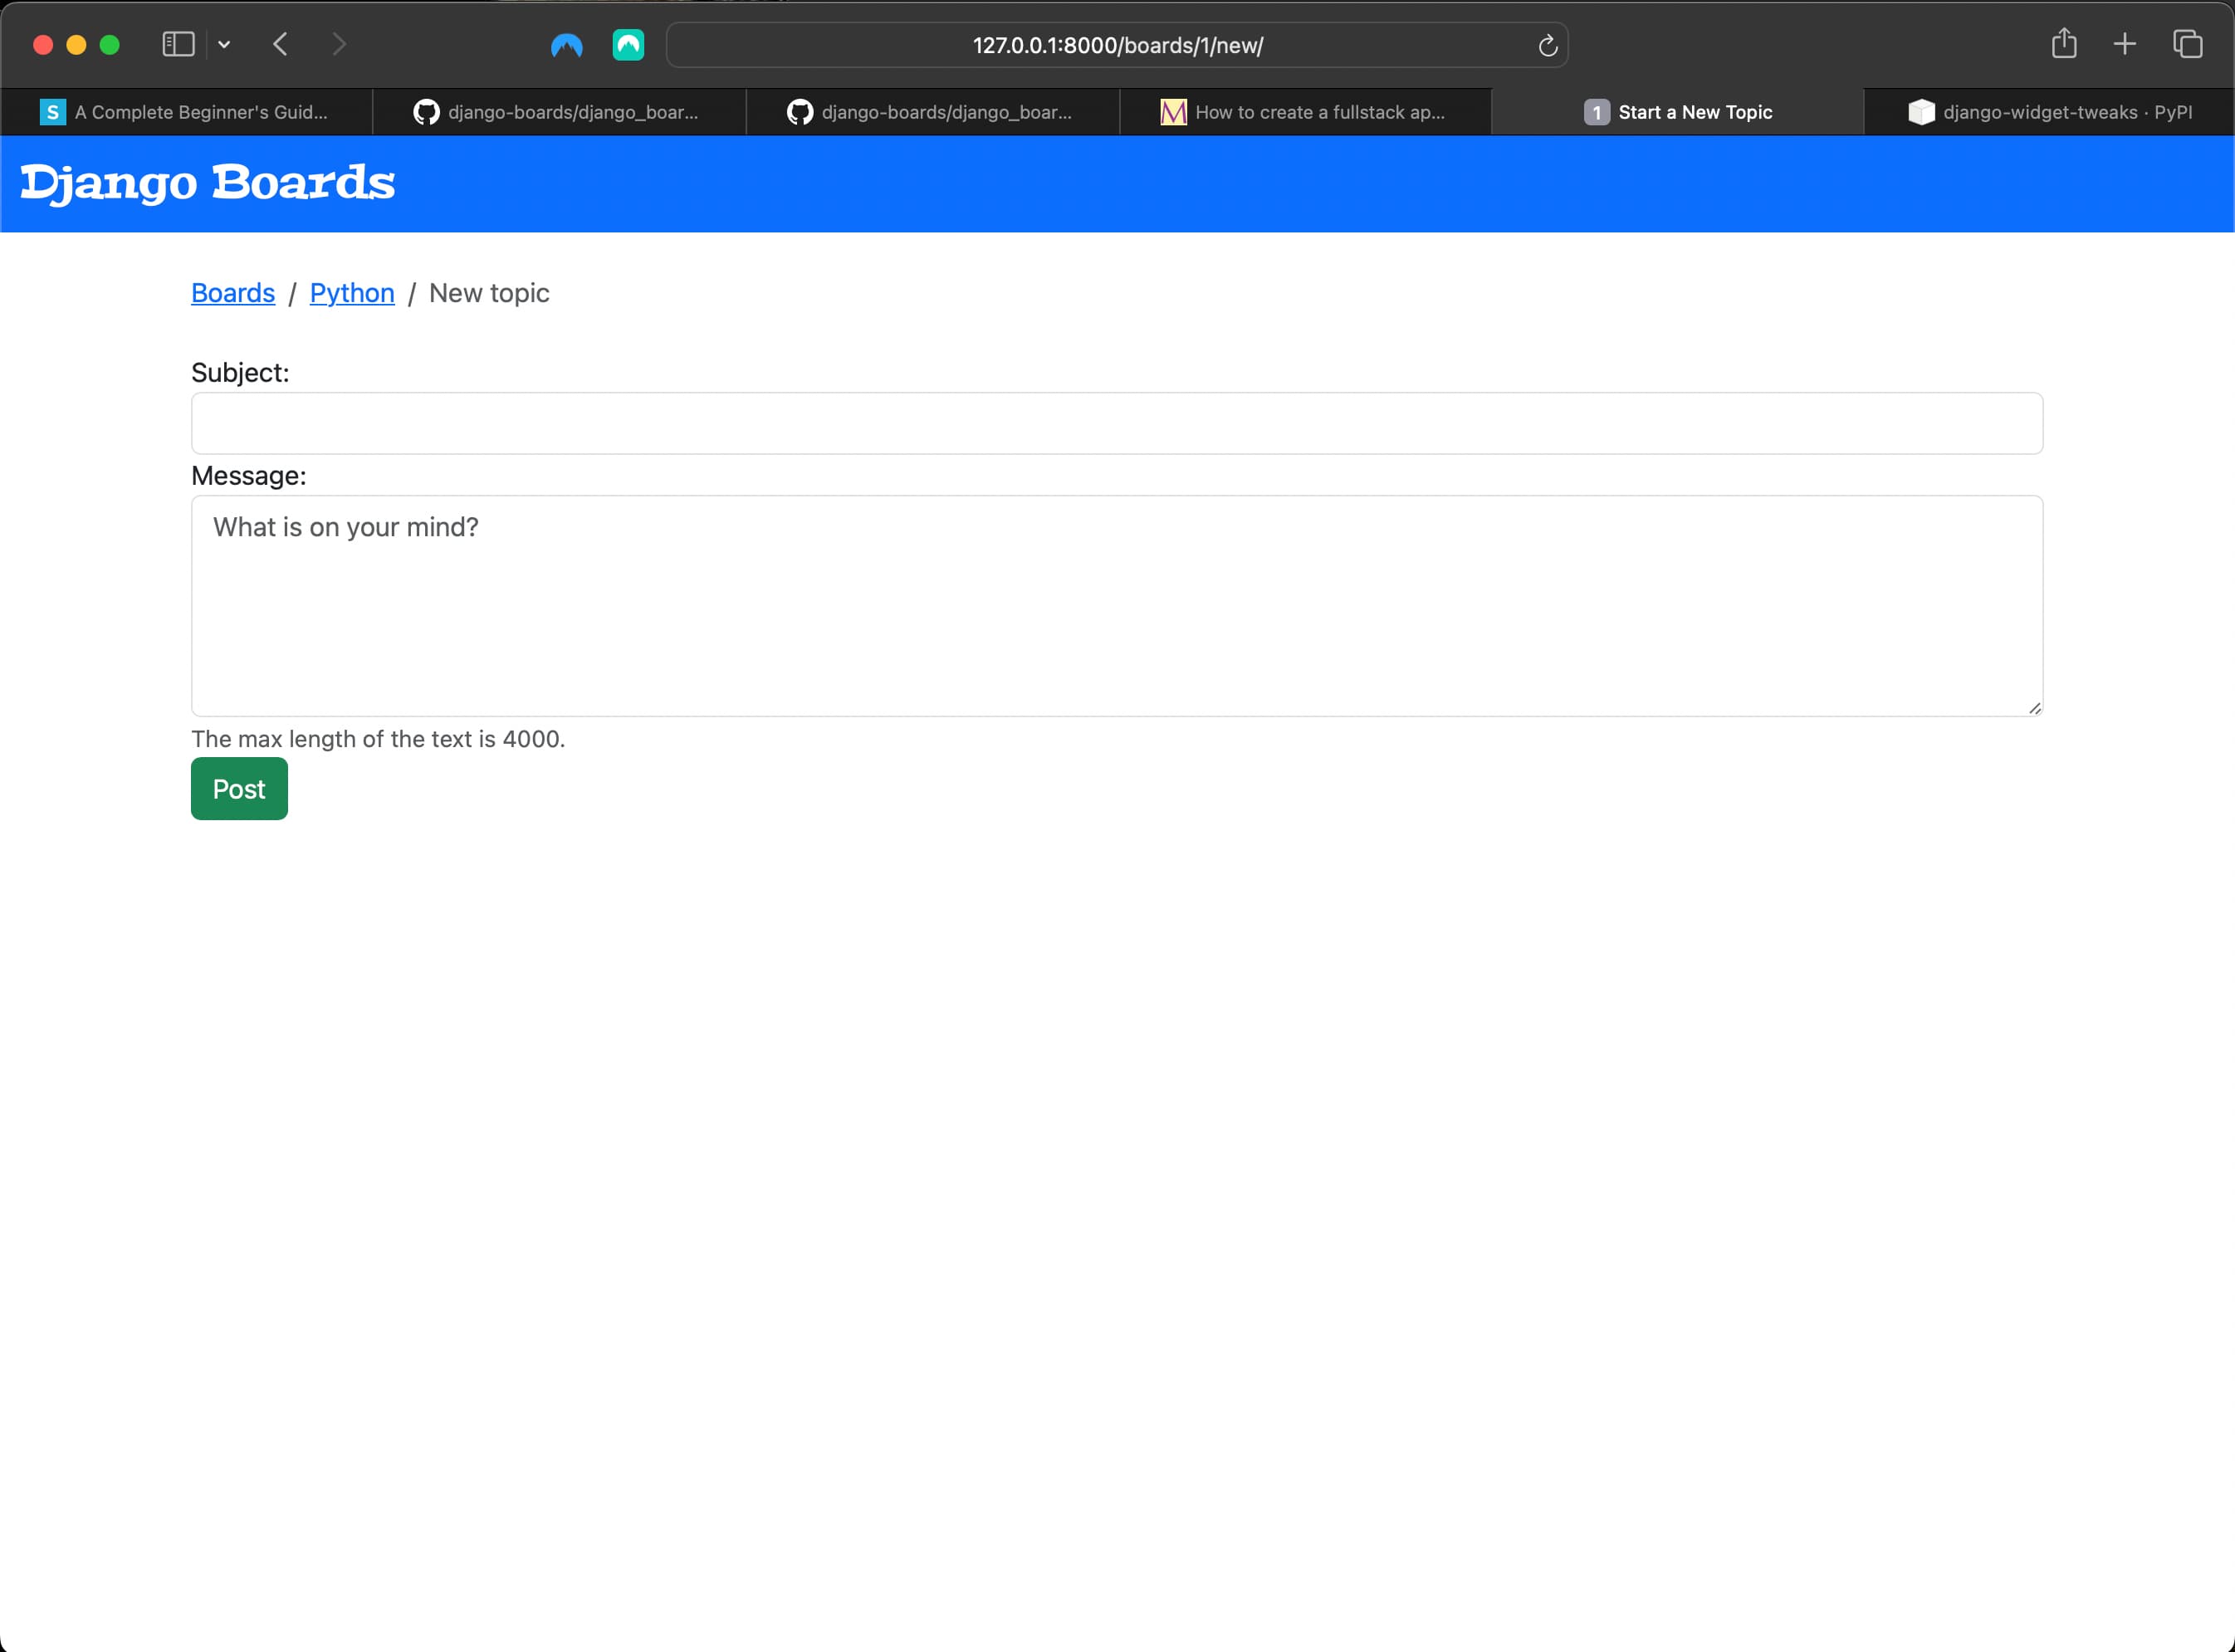Switch to second django-boards GitHub tab

[x=932, y=112]
